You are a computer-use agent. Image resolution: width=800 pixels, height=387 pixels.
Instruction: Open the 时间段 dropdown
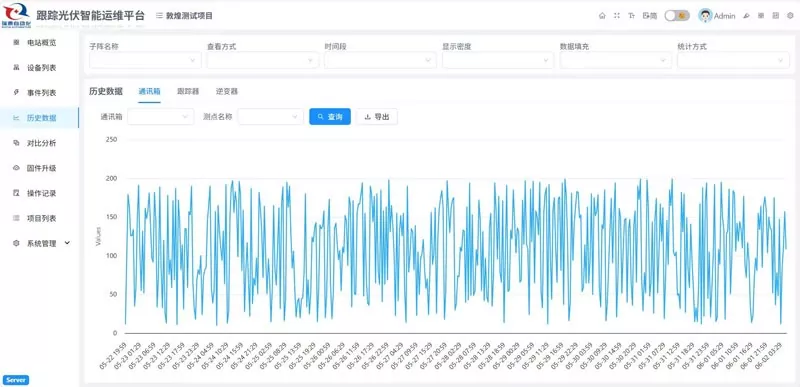380,60
